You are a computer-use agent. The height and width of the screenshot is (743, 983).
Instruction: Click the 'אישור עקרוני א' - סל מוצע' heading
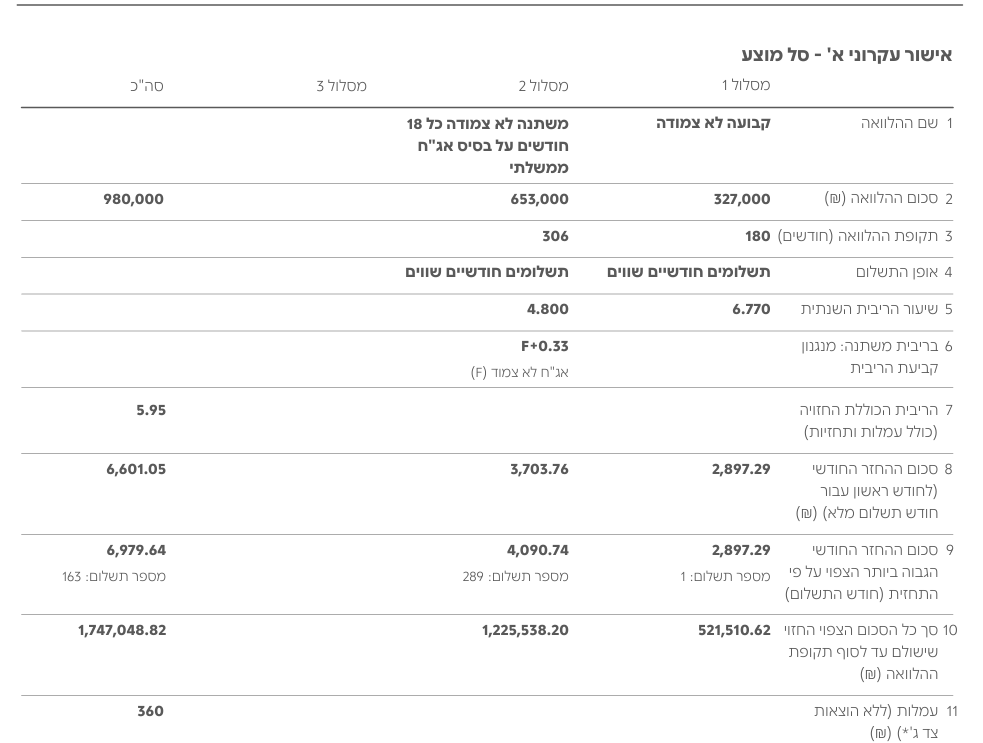[x=846, y=55]
